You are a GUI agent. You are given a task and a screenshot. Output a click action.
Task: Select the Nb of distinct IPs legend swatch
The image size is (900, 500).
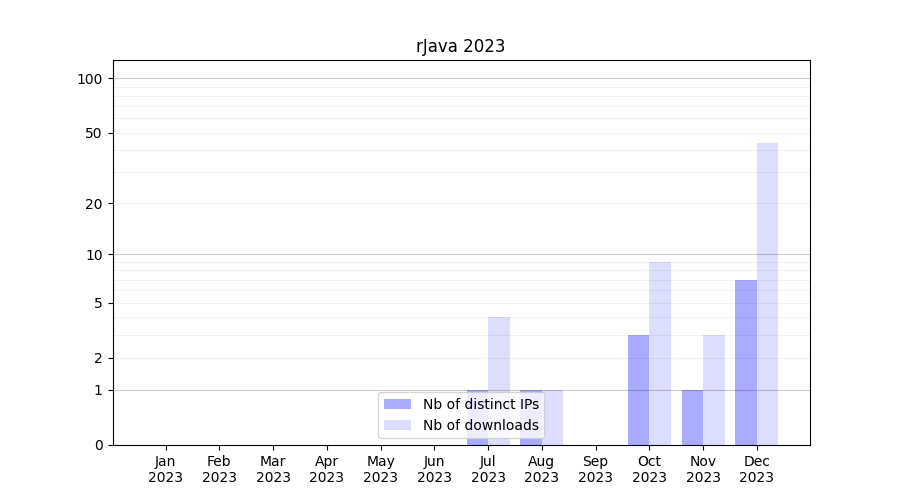397,404
